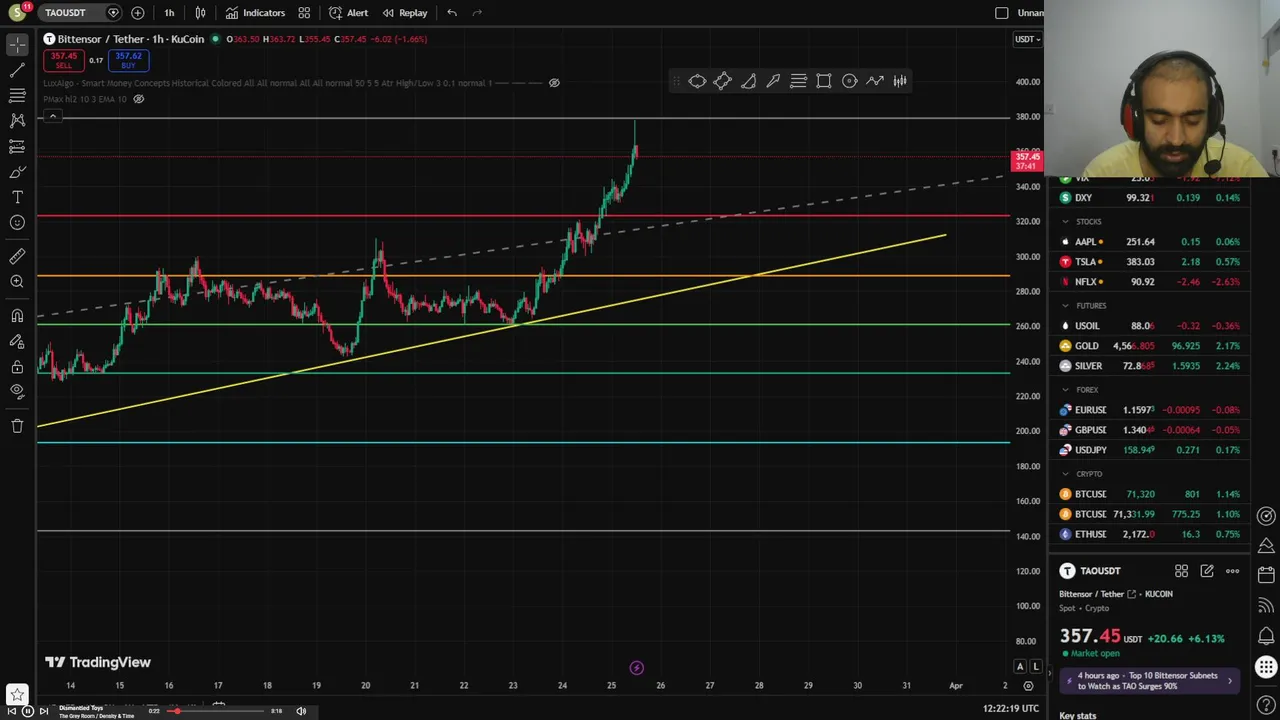
Task: Toggle LuxAlgo Smart Money Concepts visibility
Action: click(554, 83)
